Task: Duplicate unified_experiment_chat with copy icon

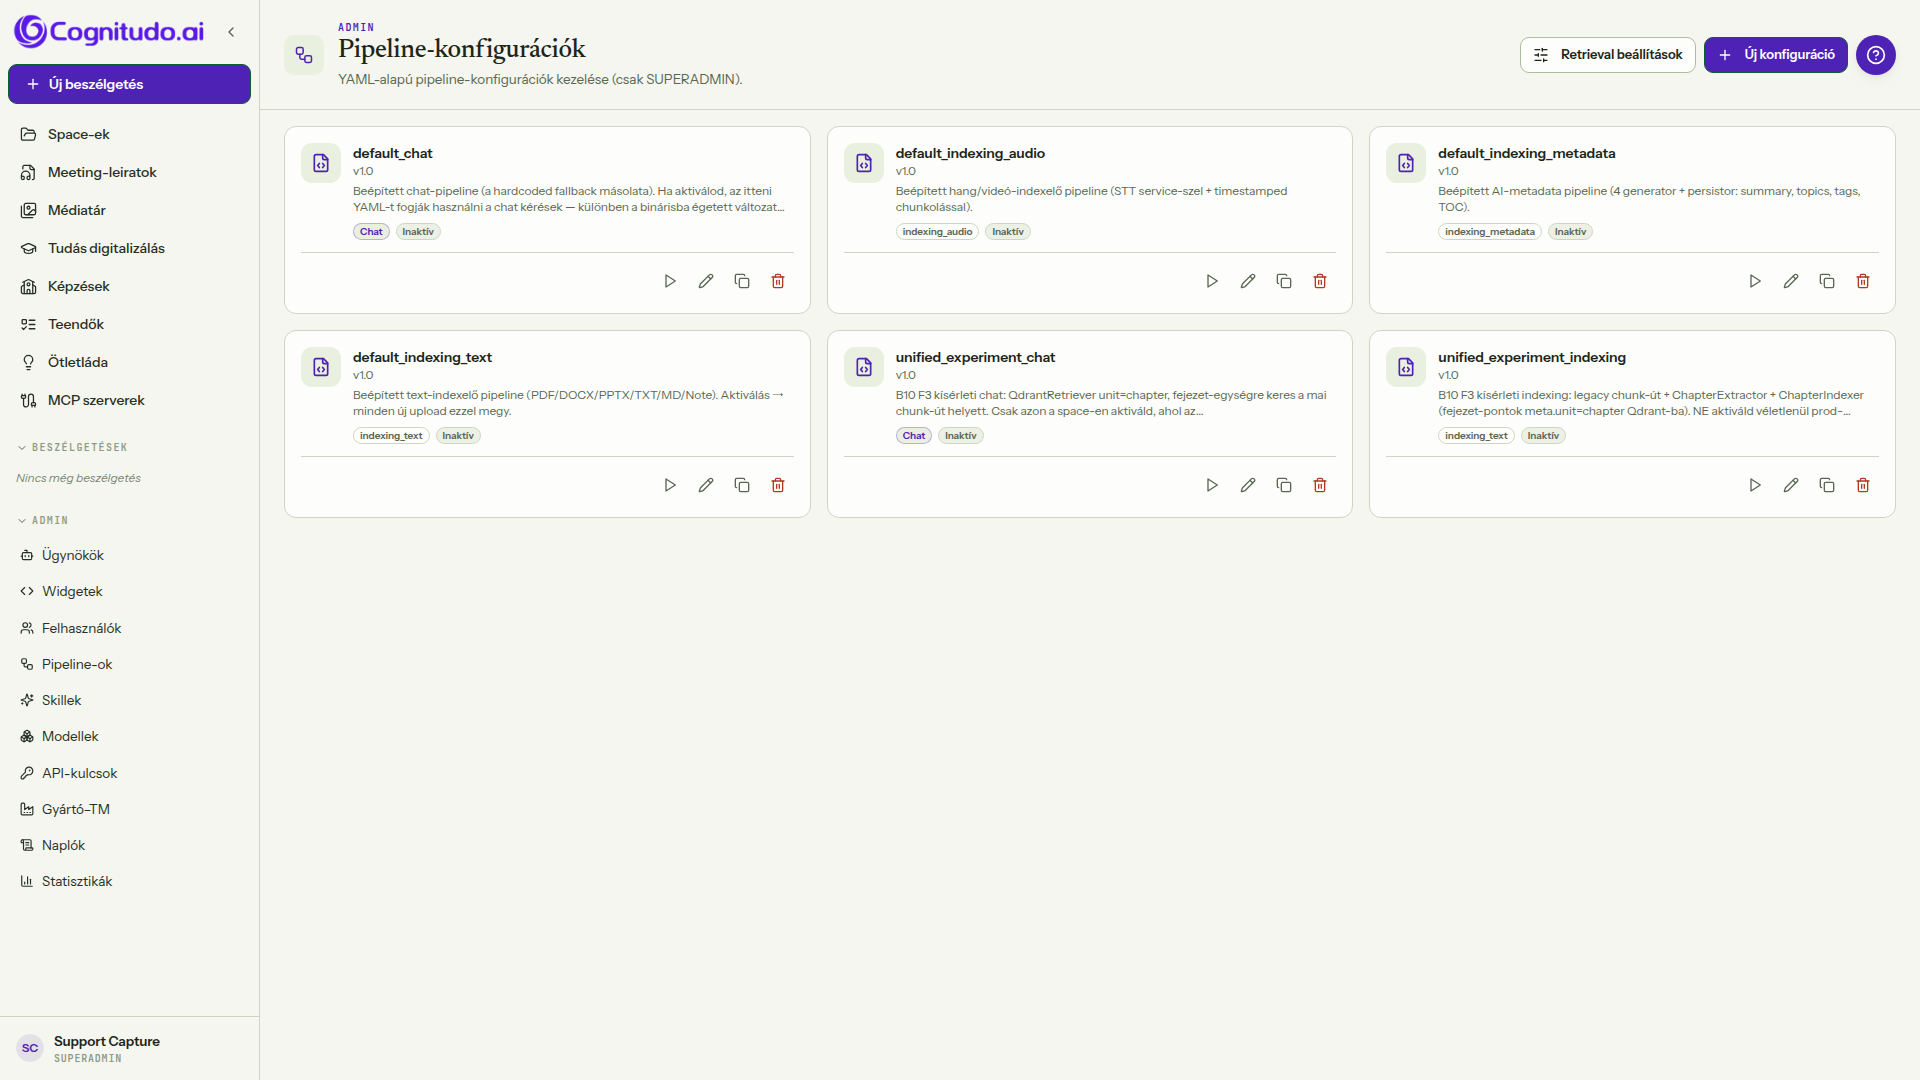Action: 1284,485
